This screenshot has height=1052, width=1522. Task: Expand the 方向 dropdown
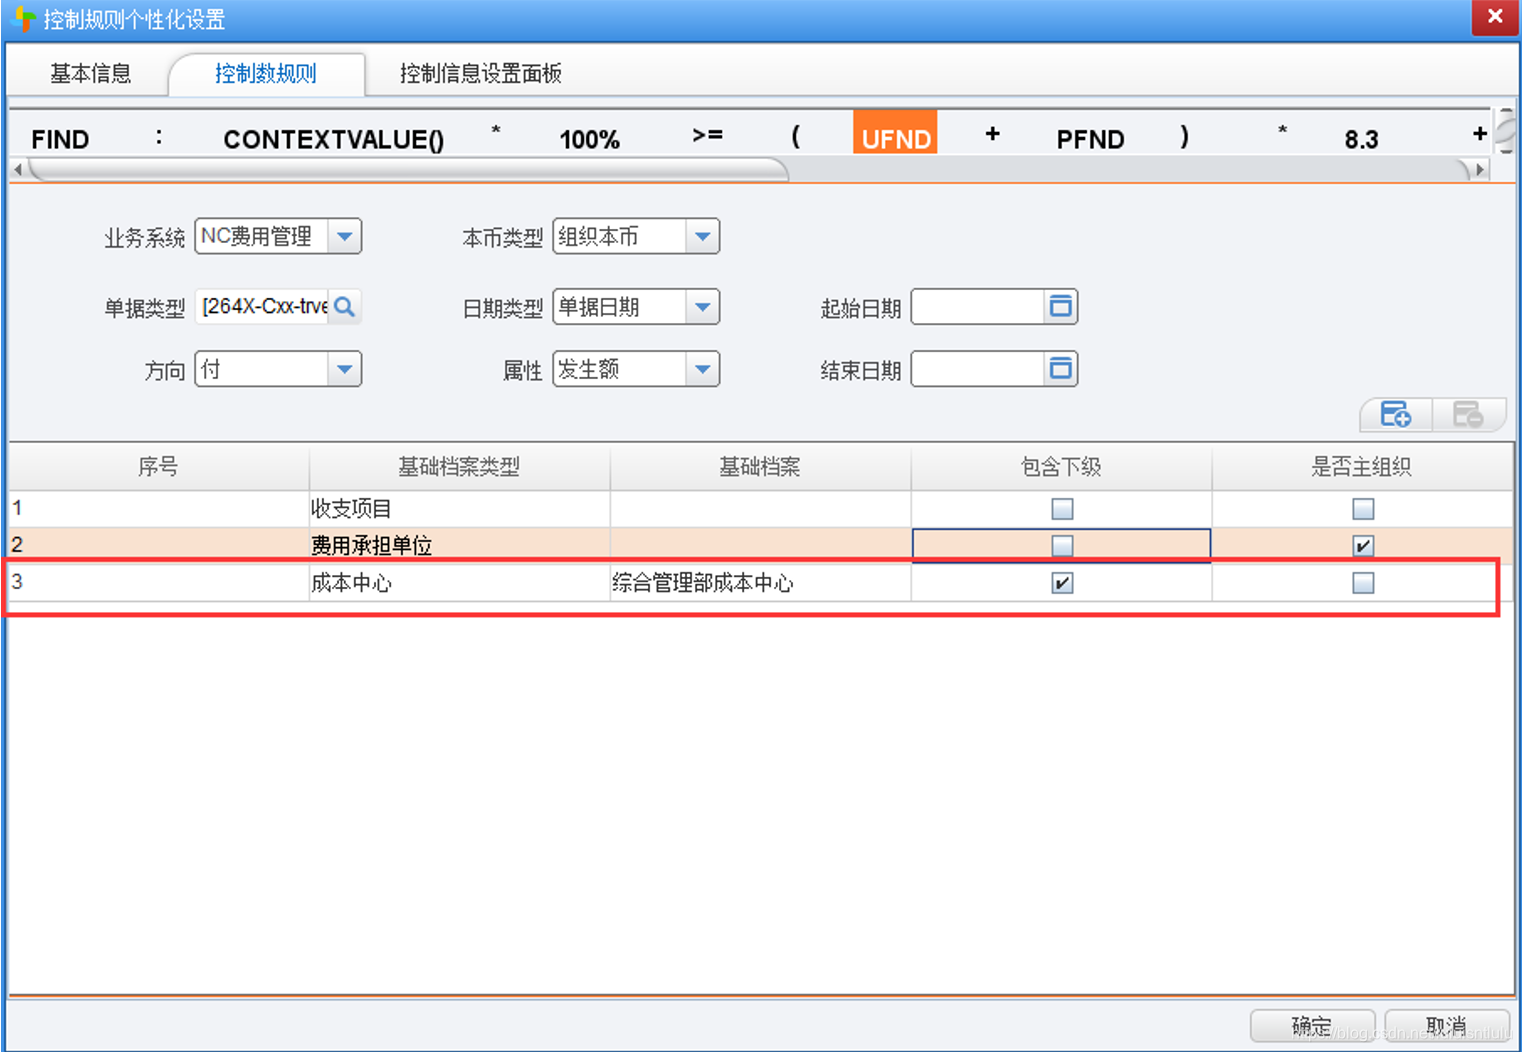(x=344, y=369)
